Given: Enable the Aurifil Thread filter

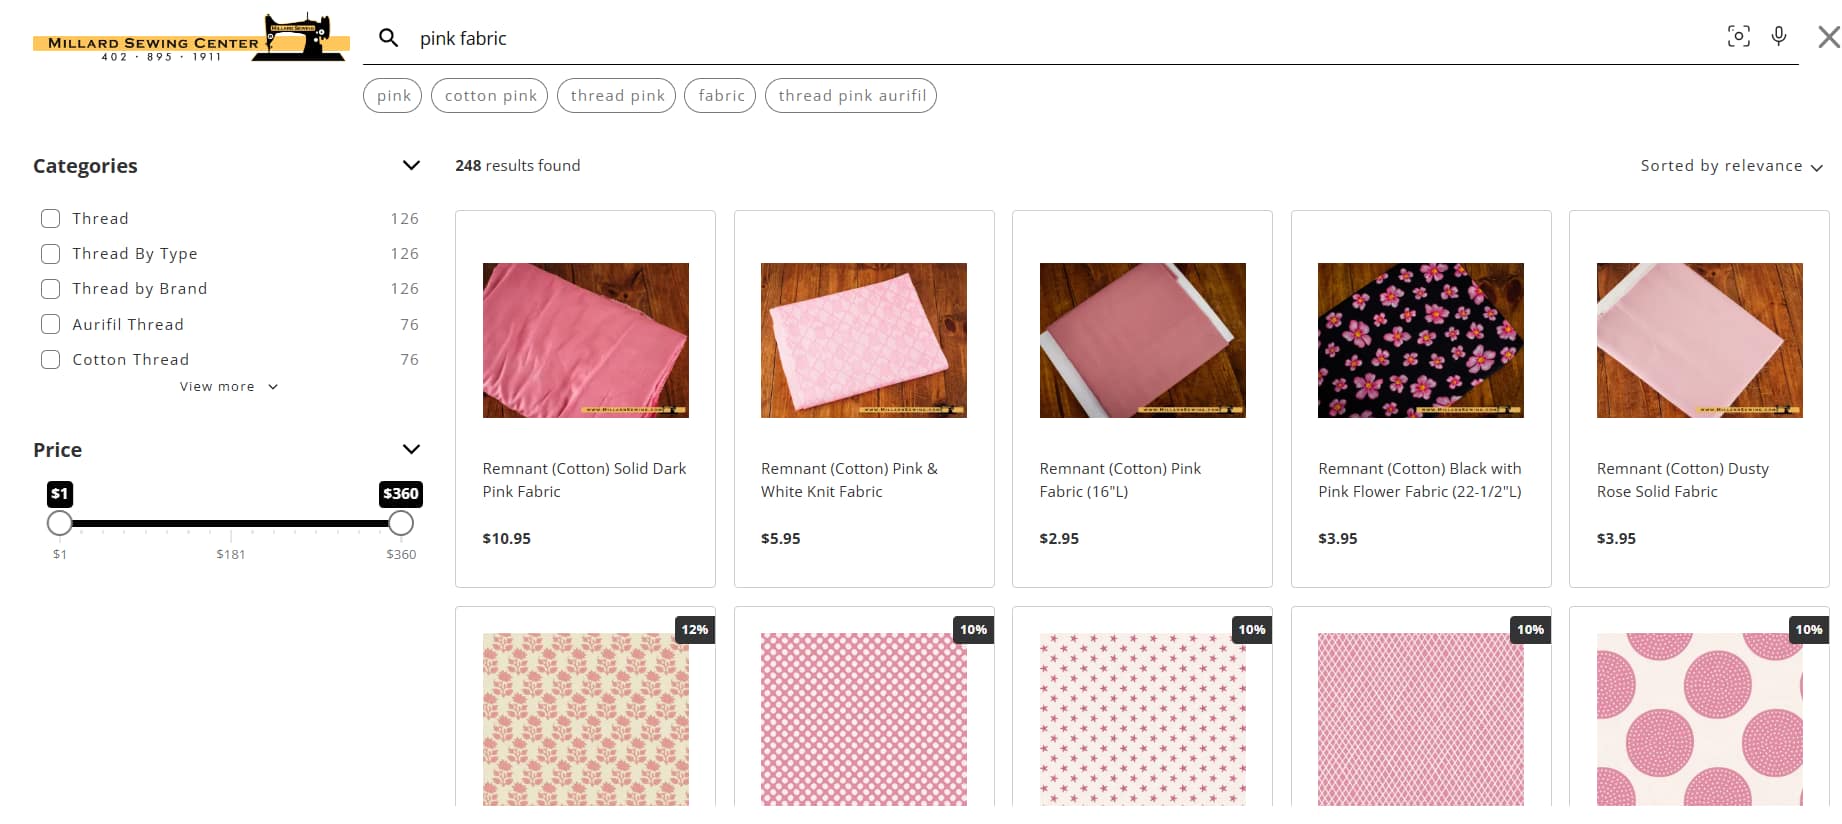Looking at the screenshot, I should 50,325.
